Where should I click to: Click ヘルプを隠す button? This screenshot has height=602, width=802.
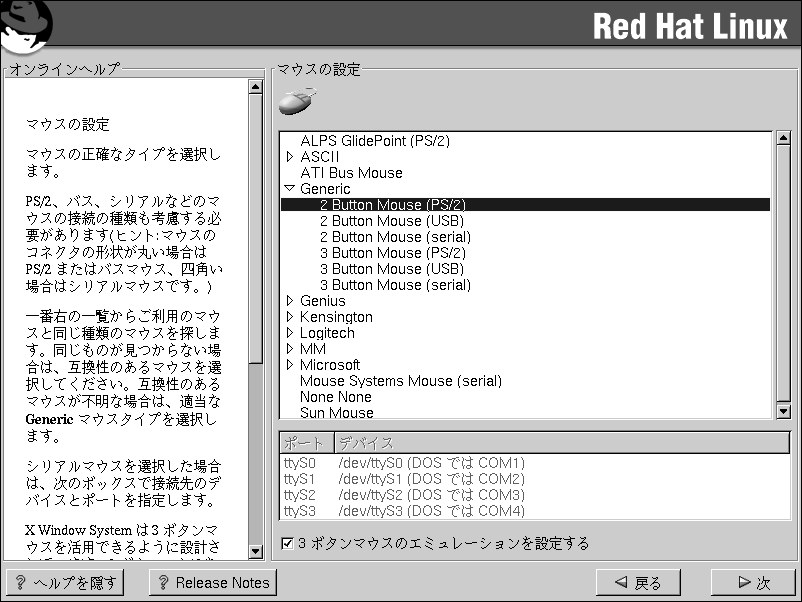click(x=65, y=583)
